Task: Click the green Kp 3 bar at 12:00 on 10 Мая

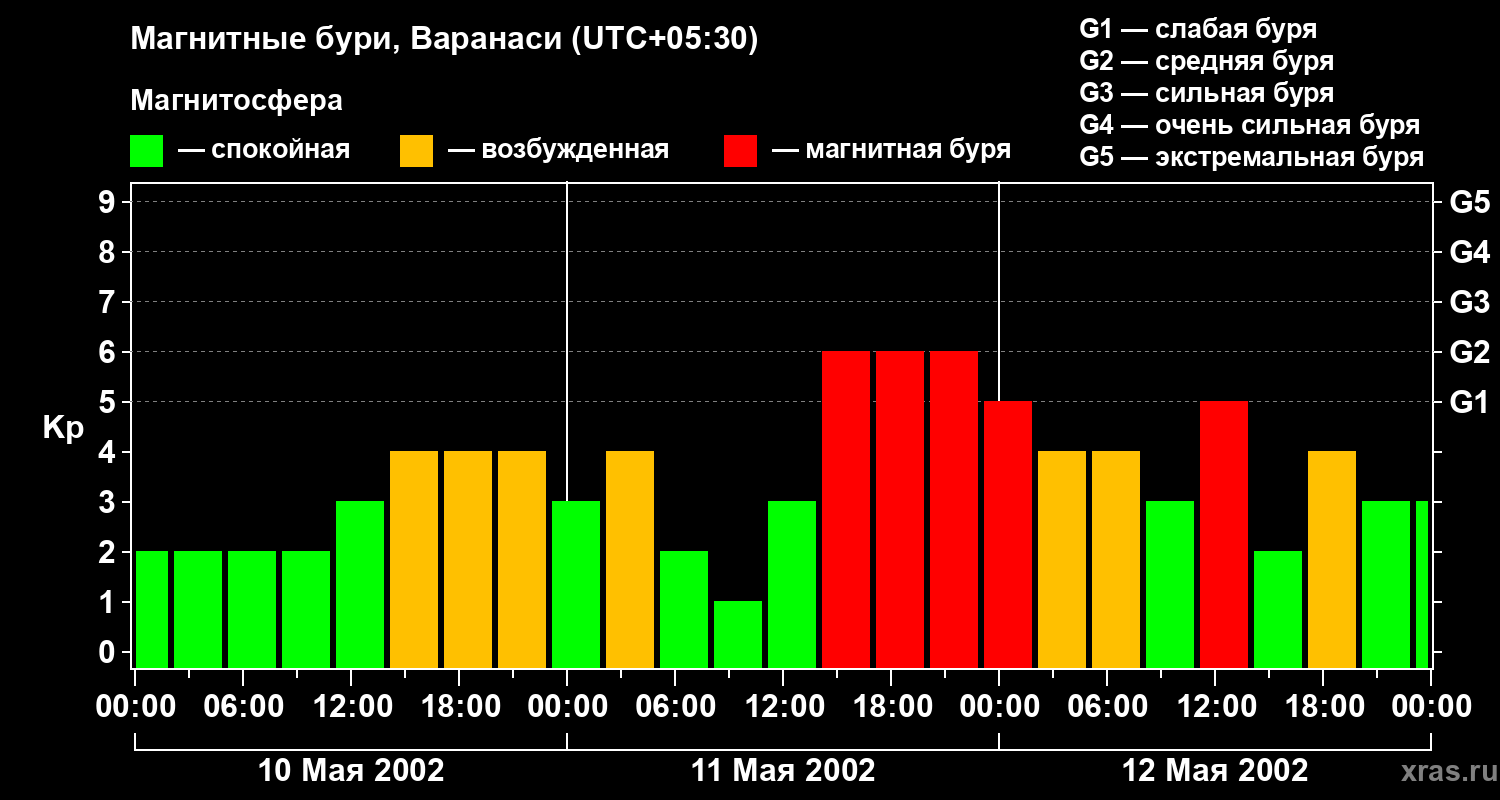Action: tap(360, 584)
